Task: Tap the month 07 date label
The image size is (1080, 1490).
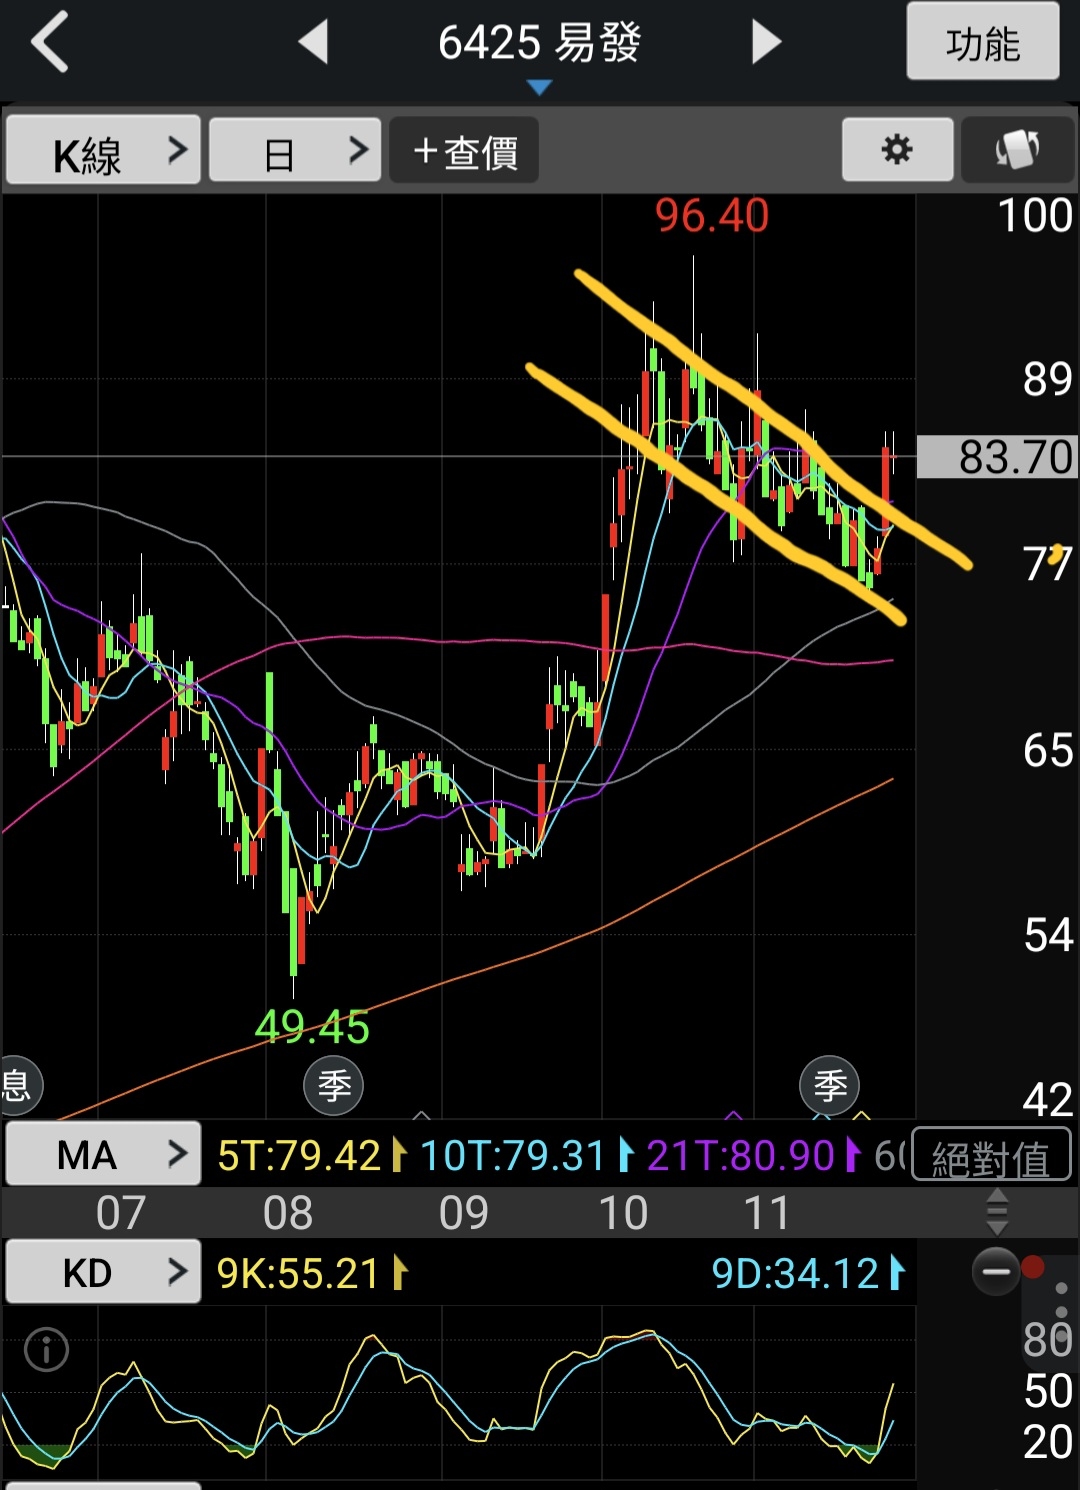Action: pyautogui.click(x=121, y=1212)
